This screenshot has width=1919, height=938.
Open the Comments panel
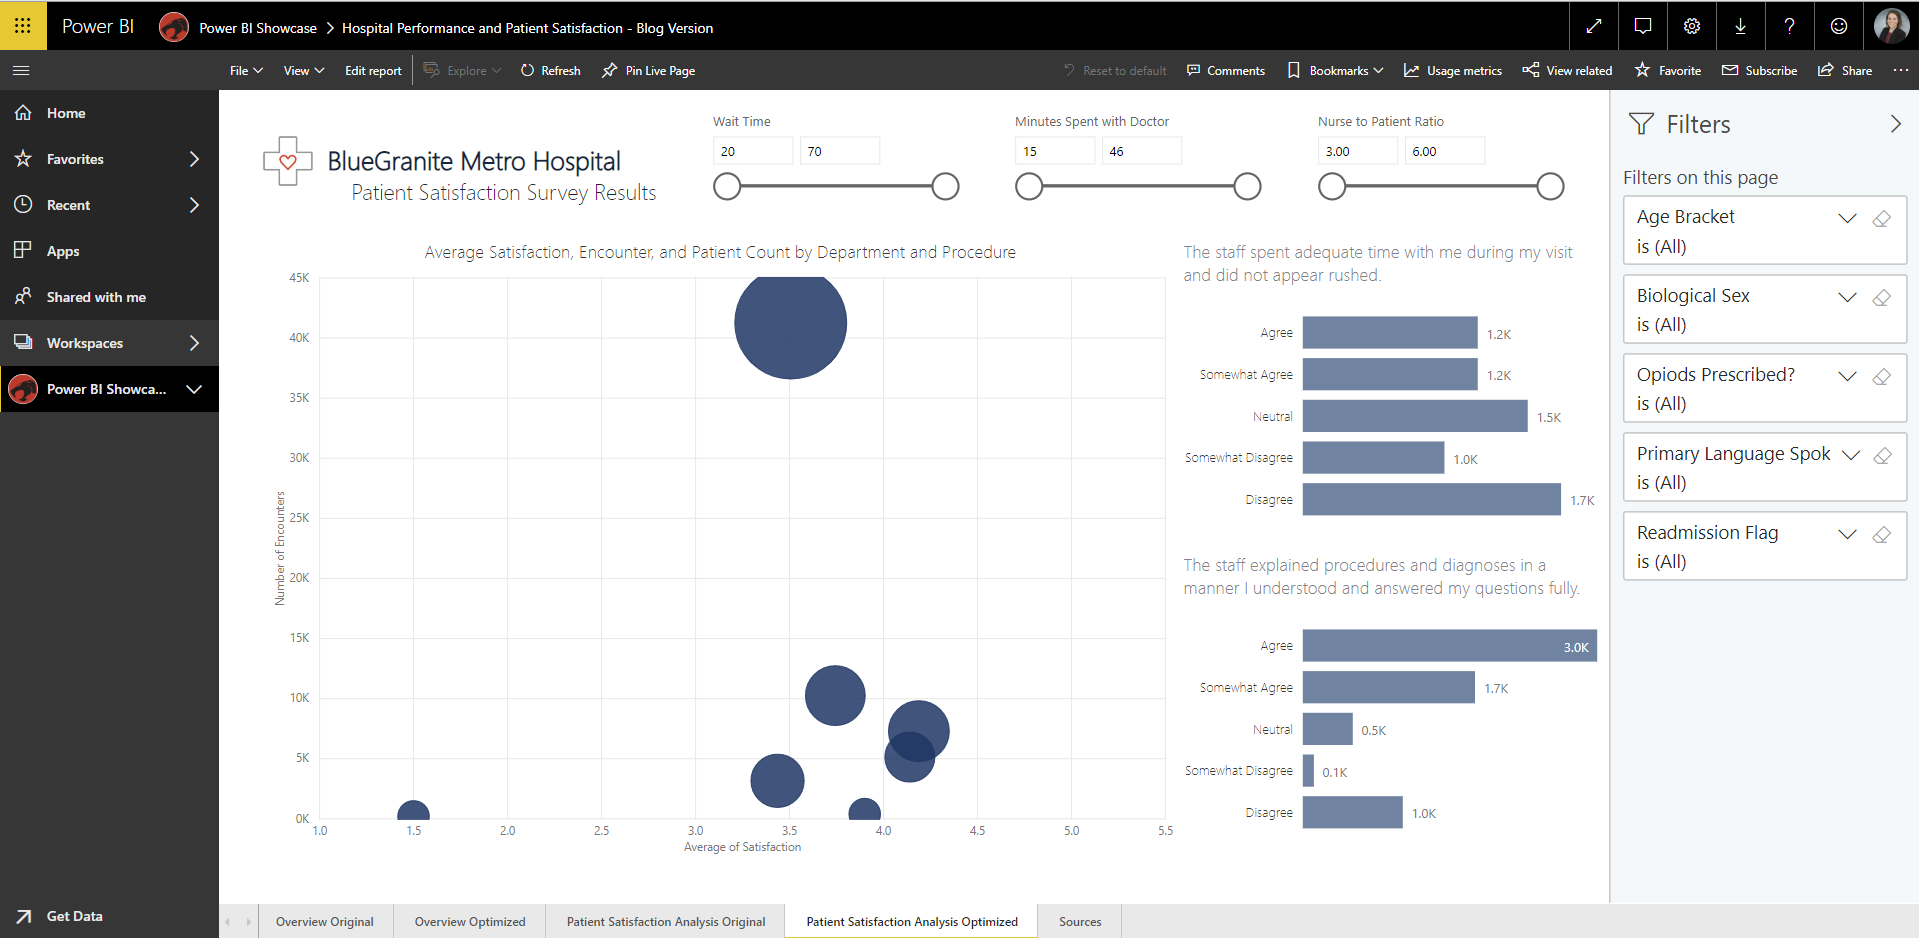click(1226, 70)
